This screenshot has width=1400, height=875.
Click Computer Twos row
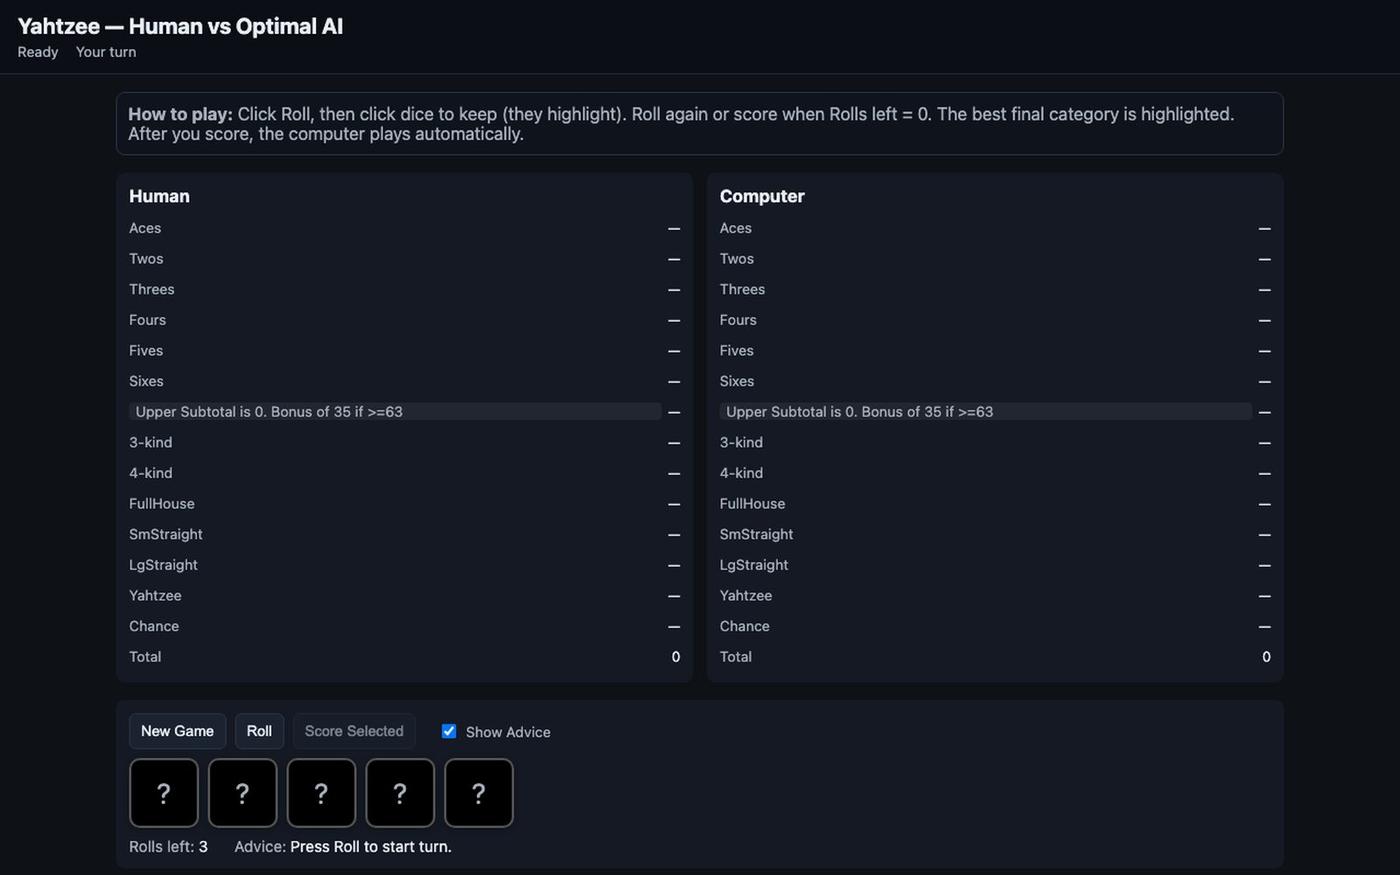(995, 259)
